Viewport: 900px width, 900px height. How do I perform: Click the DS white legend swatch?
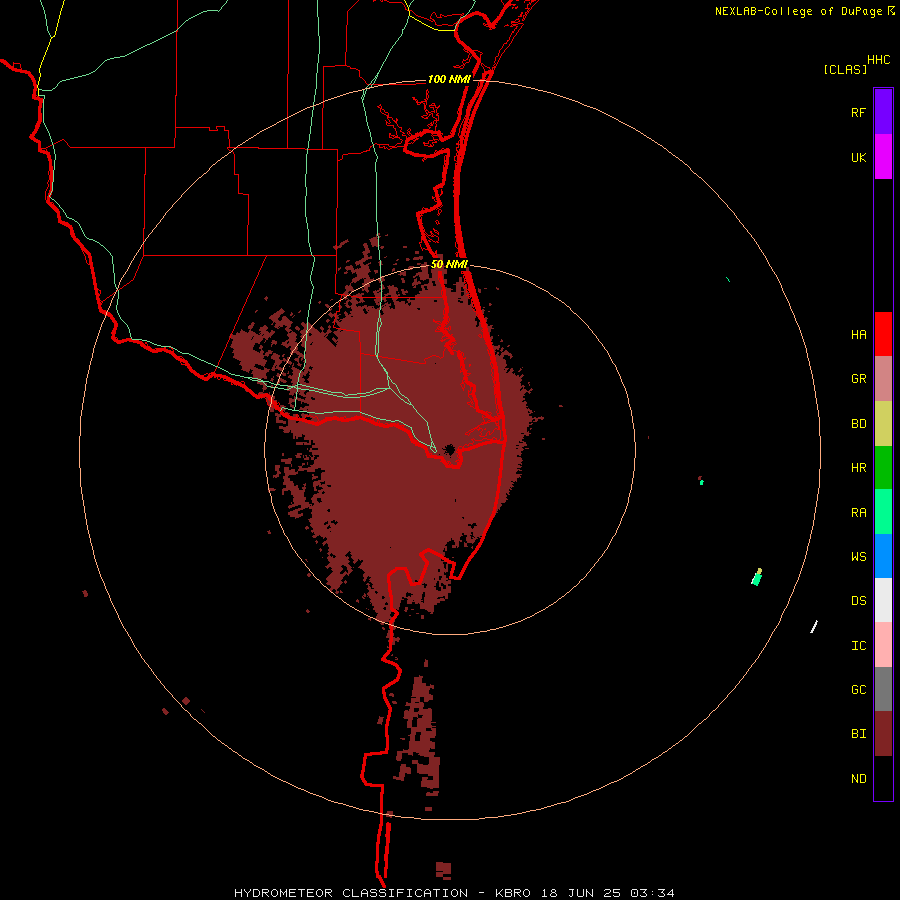point(883,600)
